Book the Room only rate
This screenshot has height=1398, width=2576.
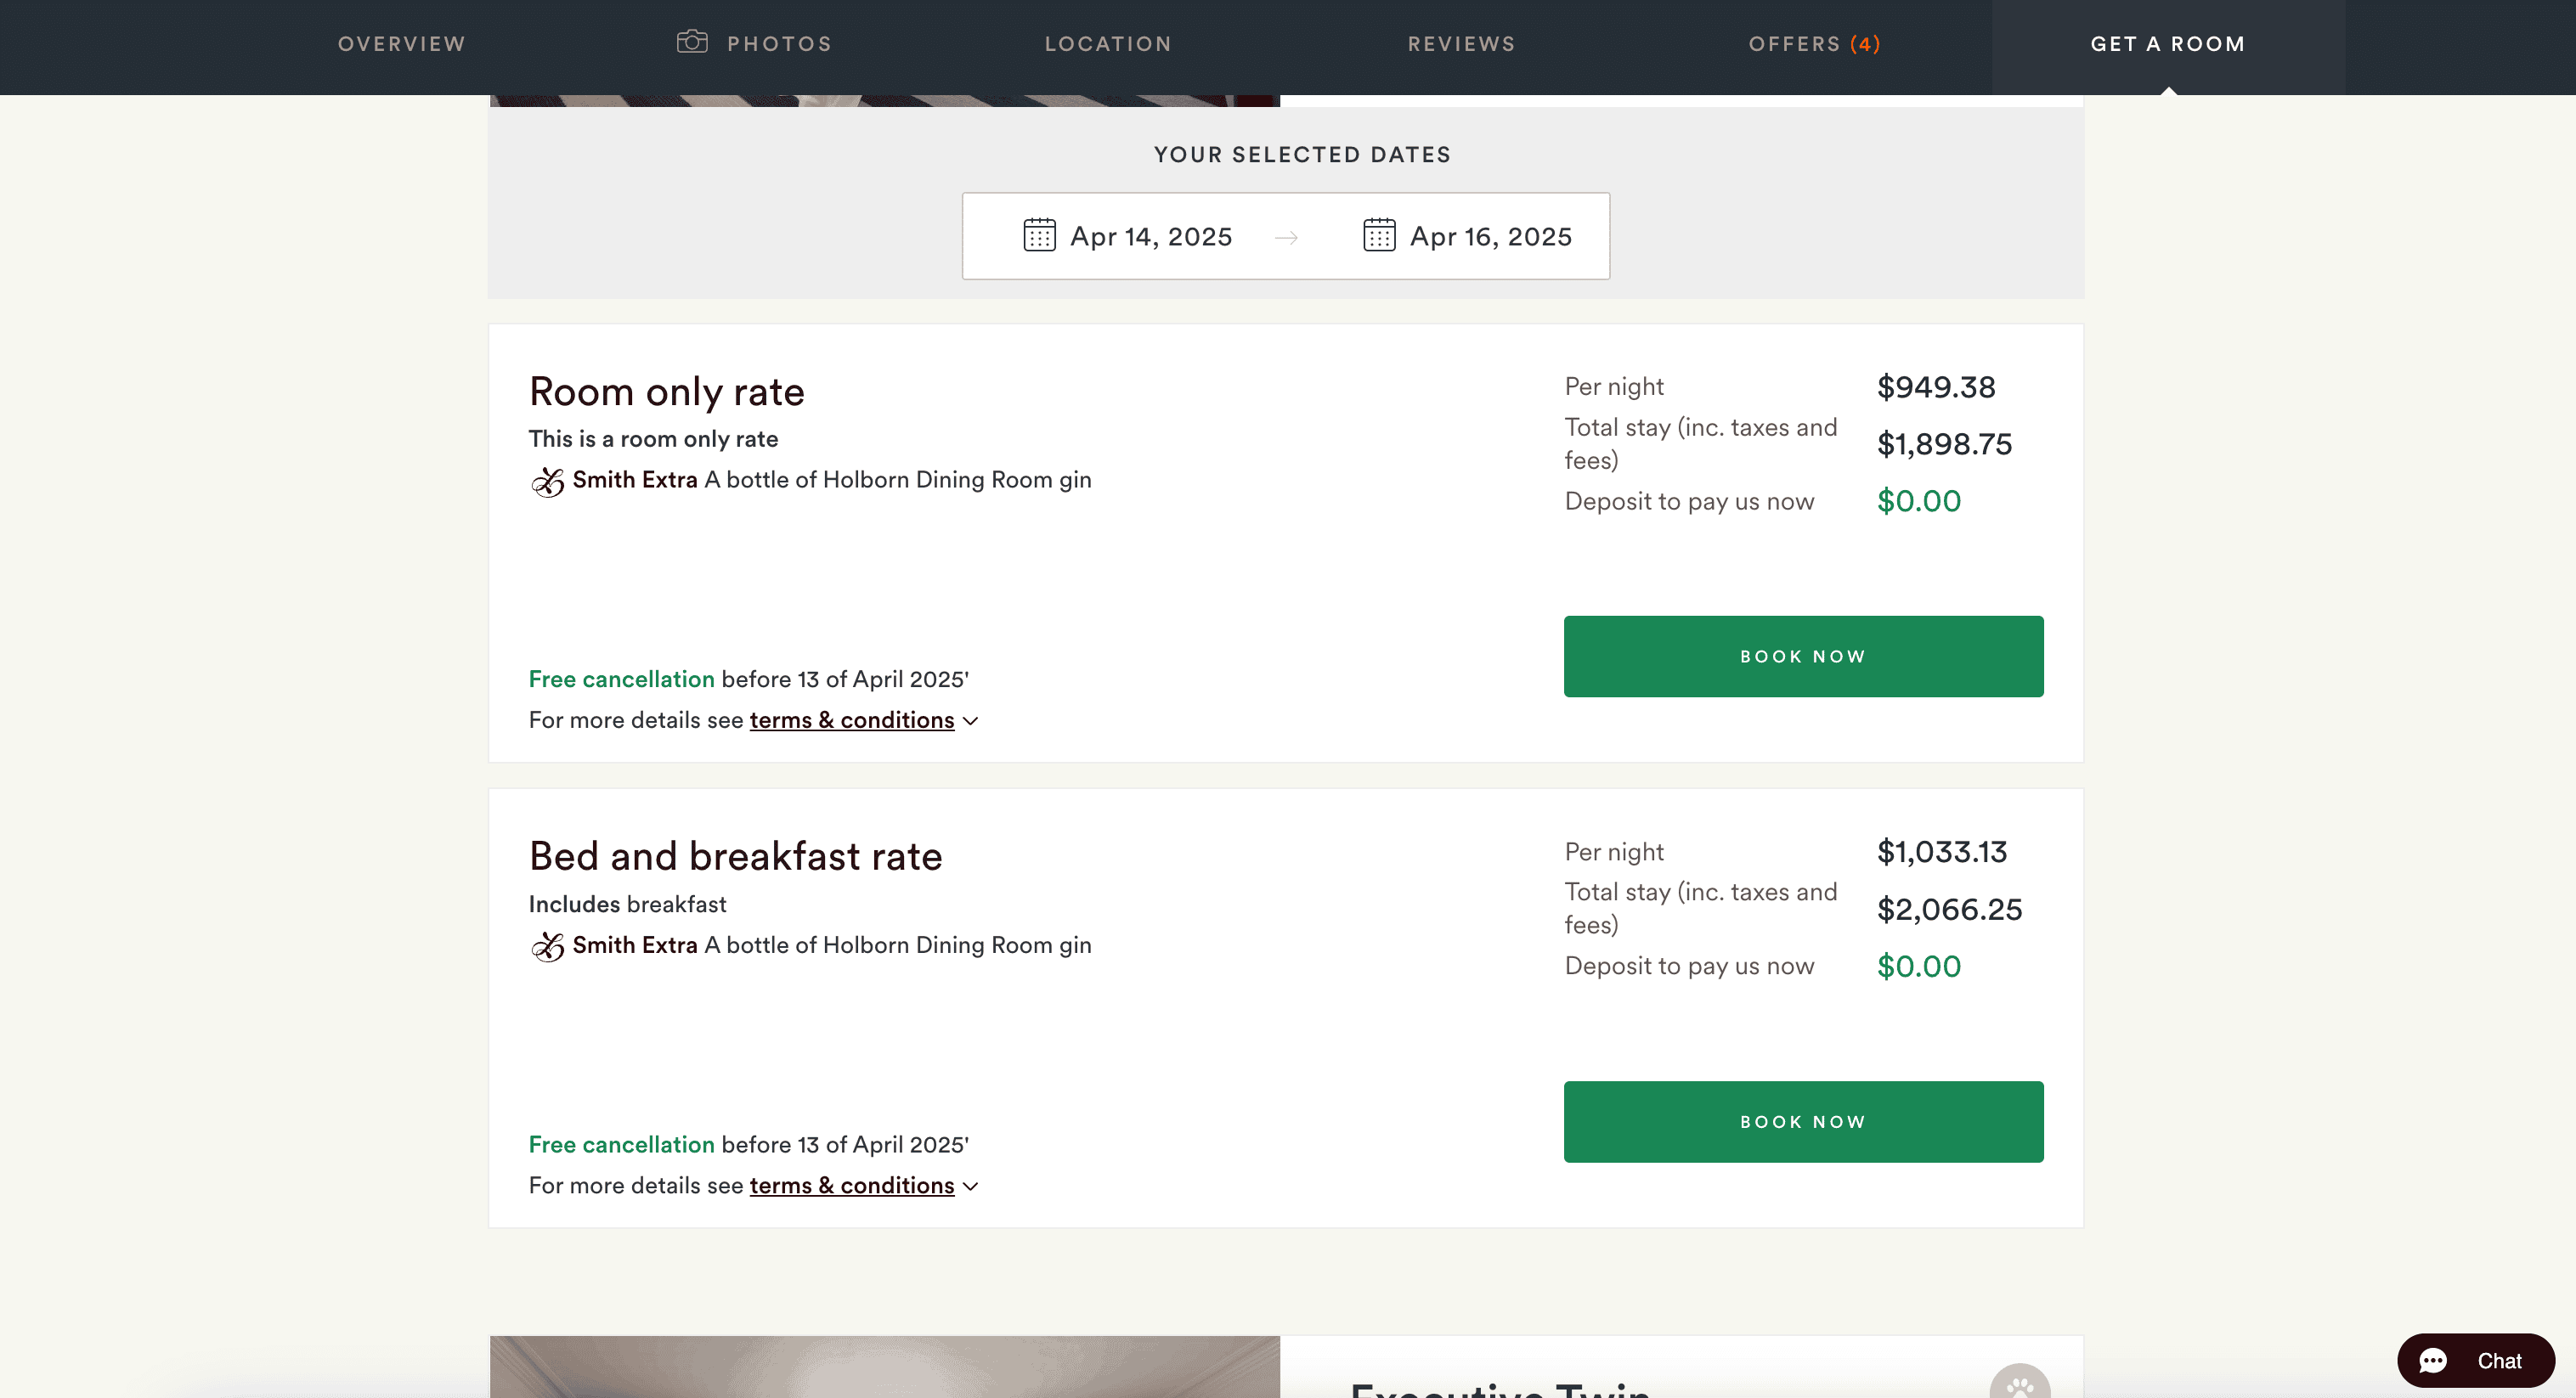(x=1803, y=656)
